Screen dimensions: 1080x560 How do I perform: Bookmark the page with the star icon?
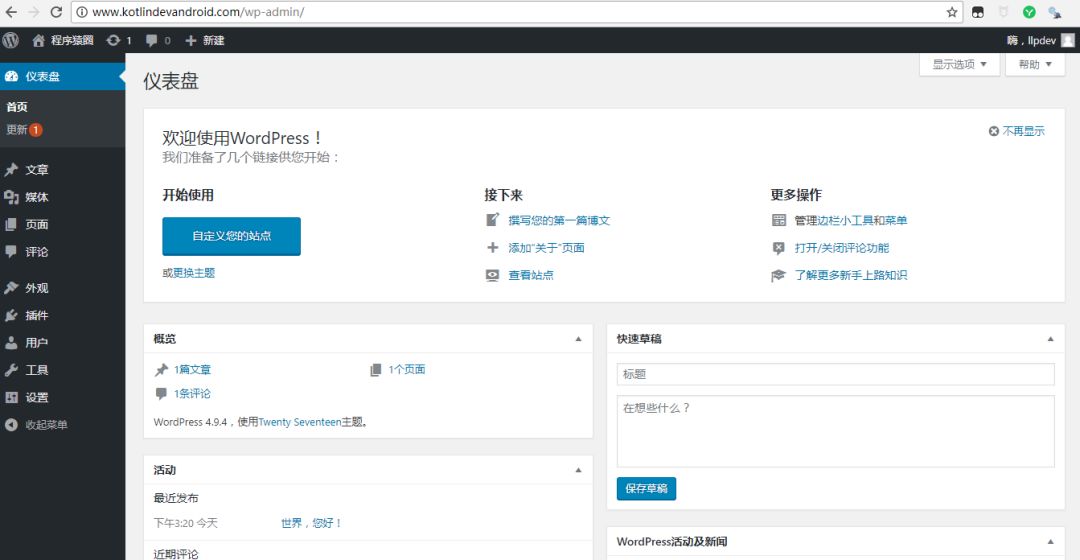[x=952, y=12]
